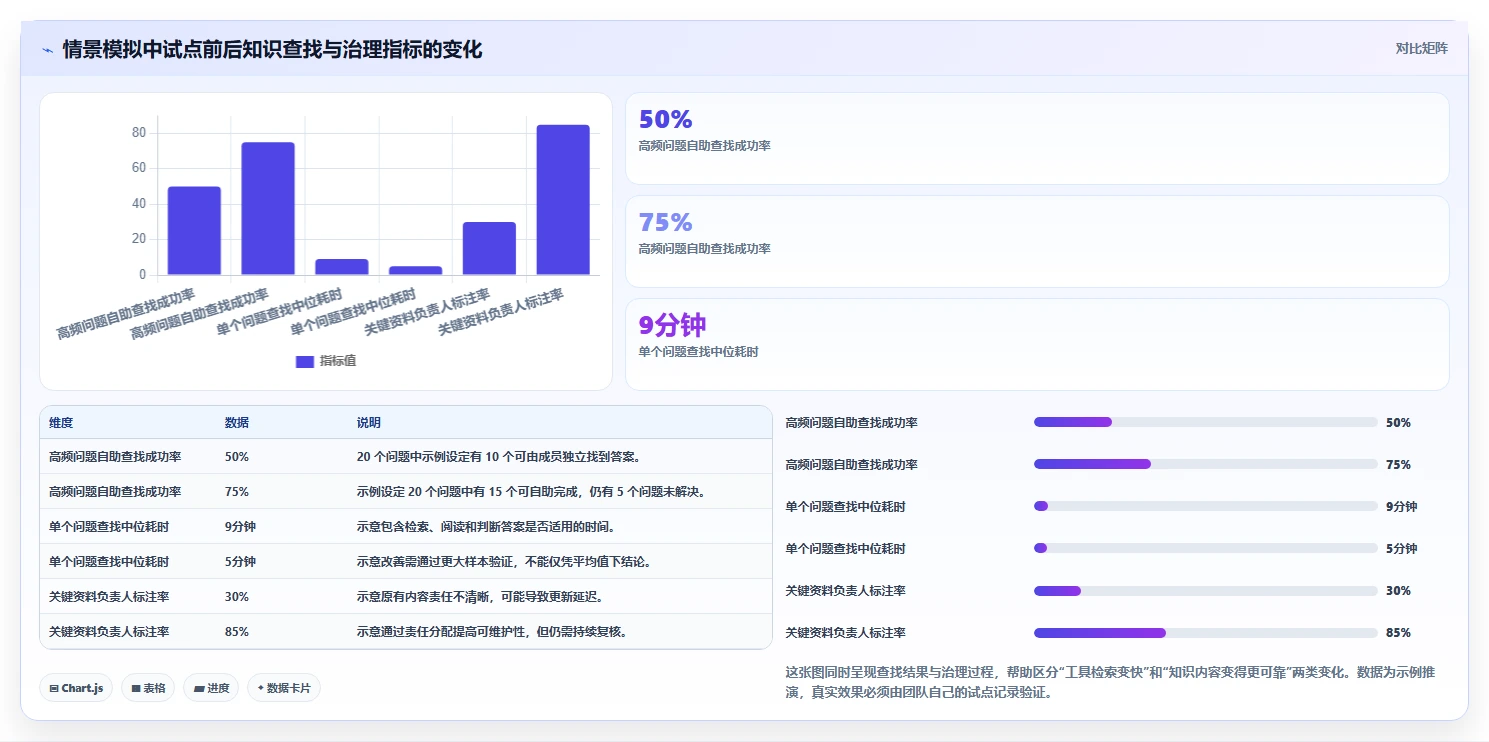Click the progress bar showing 5分钟
1489x742 pixels.
pyautogui.click(x=1206, y=548)
